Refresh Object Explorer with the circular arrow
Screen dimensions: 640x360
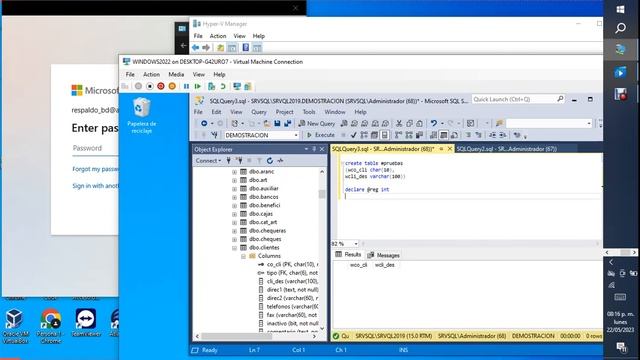tap(269, 161)
